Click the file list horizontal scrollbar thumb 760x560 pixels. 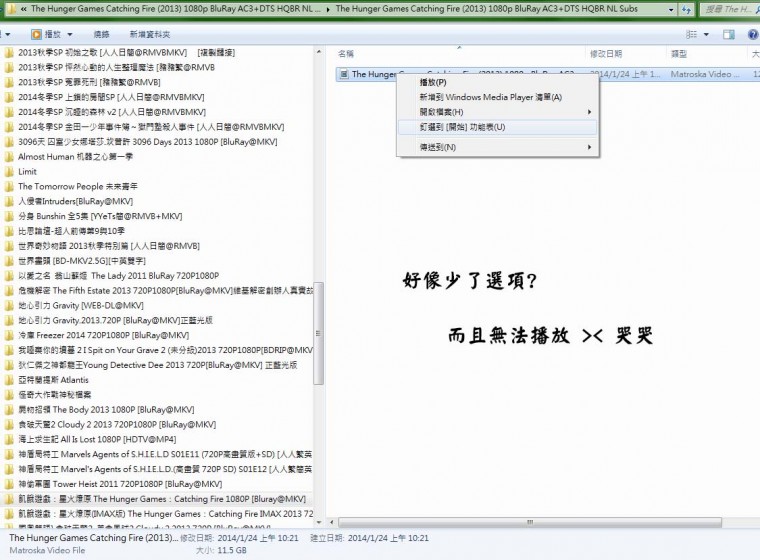click(530, 522)
